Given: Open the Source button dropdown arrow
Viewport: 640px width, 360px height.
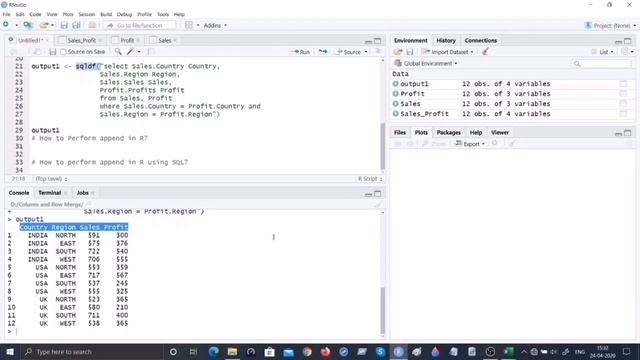Looking at the screenshot, I should [x=366, y=52].
